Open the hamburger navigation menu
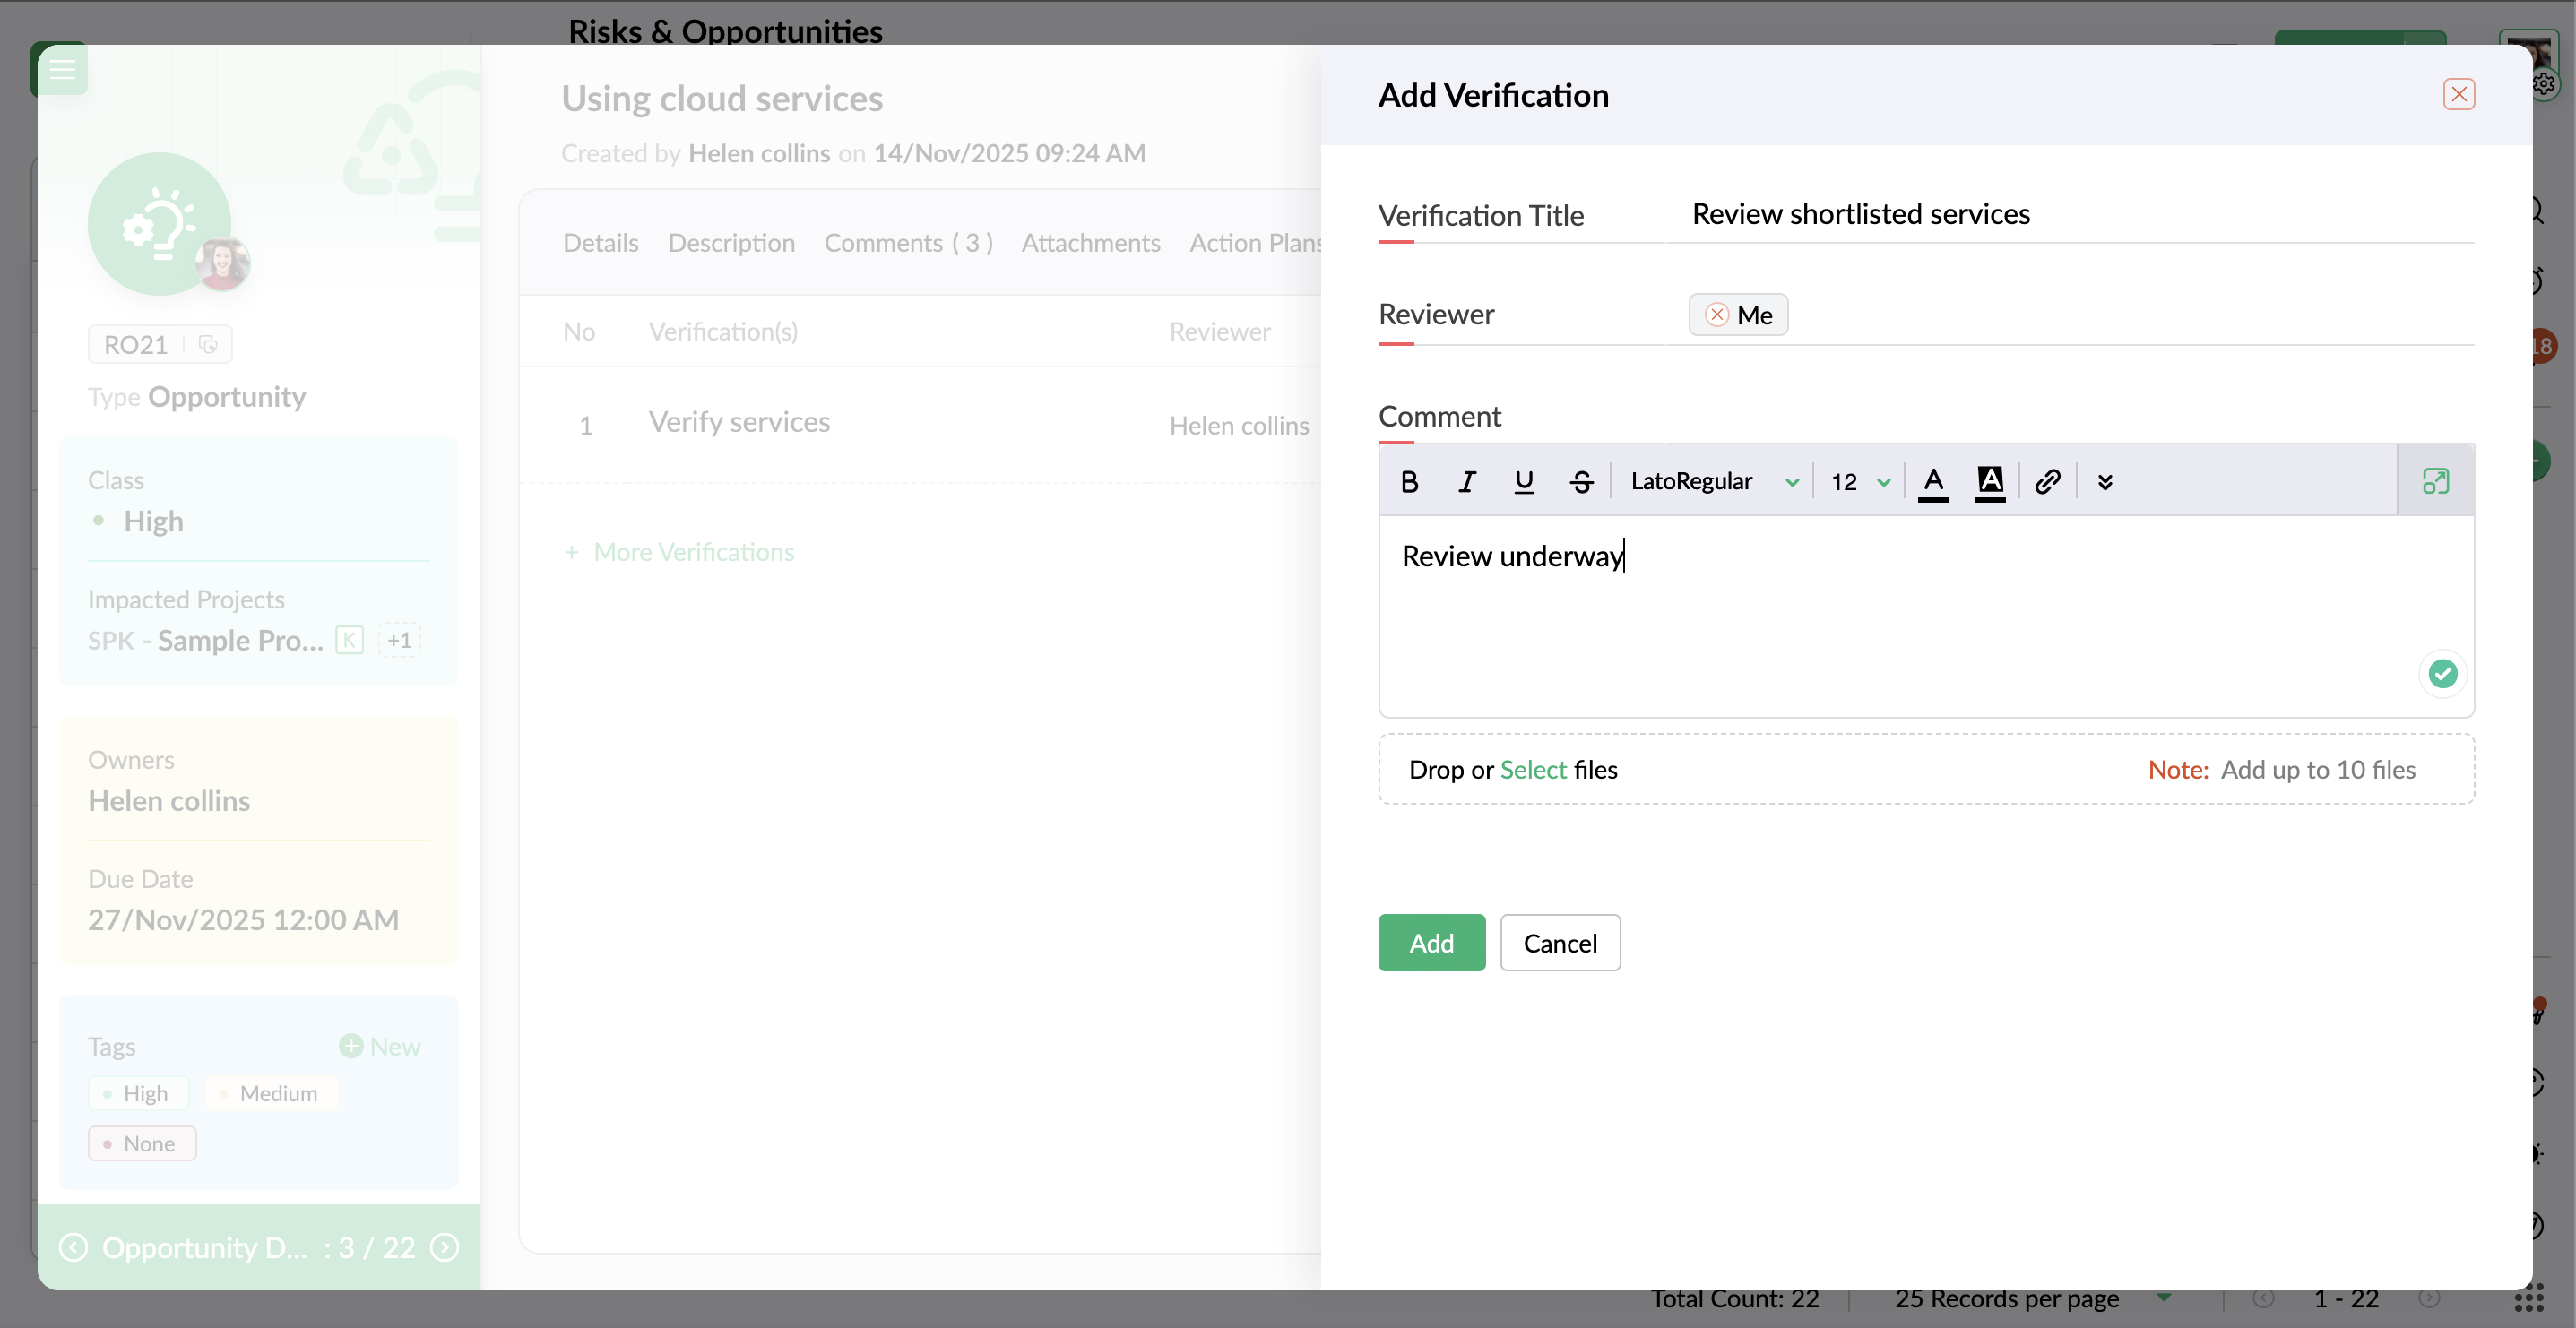Image resolution: width=2576 pixels, height=1328 pixels. coord(62,69)
